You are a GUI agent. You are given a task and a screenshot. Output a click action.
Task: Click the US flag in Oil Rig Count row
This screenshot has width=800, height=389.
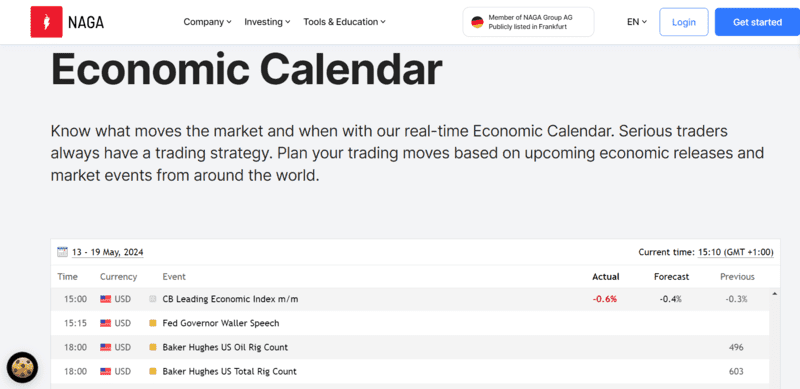106,347
